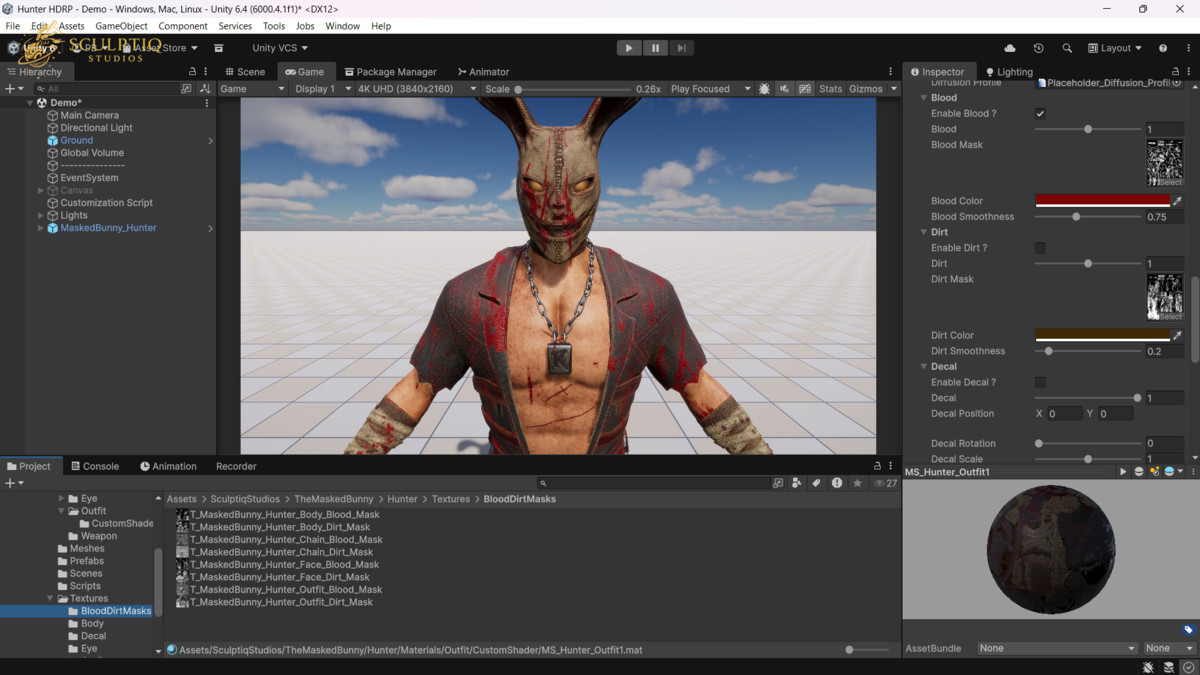This screenshot has height=675, width=1200.
Task: Open the GameObject menu
Action: tap(121, 26)
